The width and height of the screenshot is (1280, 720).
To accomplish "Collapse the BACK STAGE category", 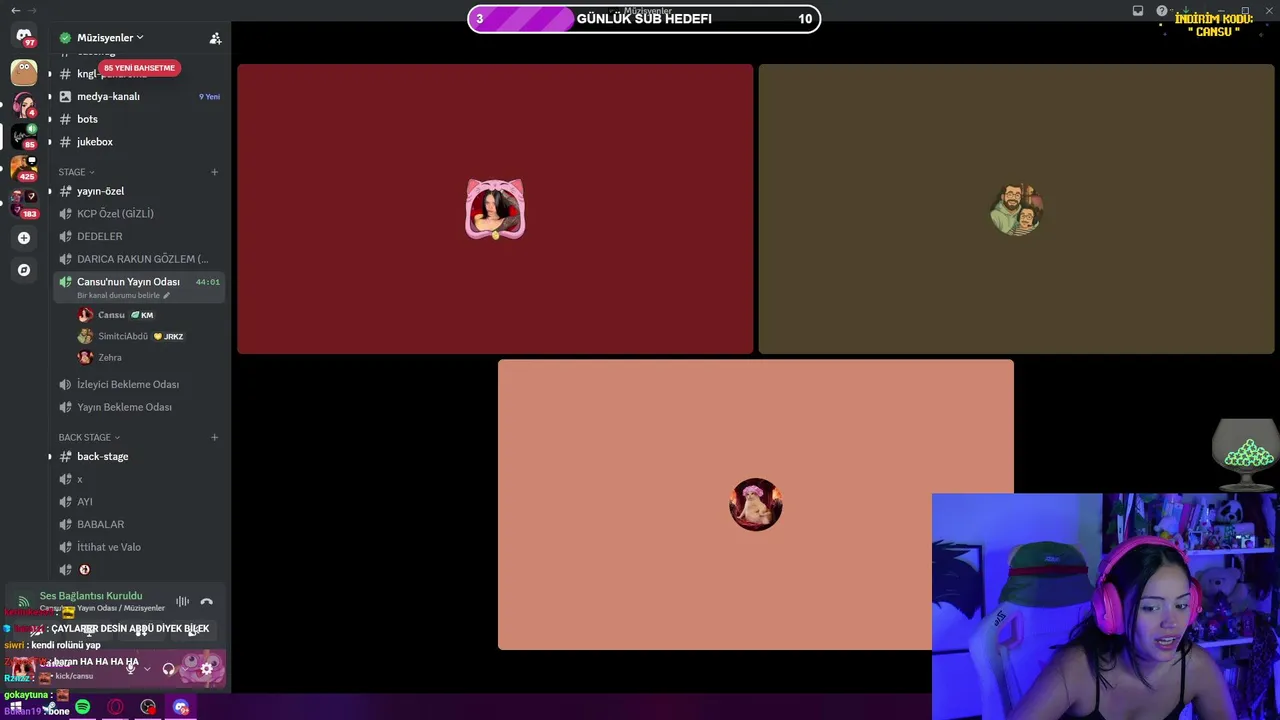I will point(89,437).
